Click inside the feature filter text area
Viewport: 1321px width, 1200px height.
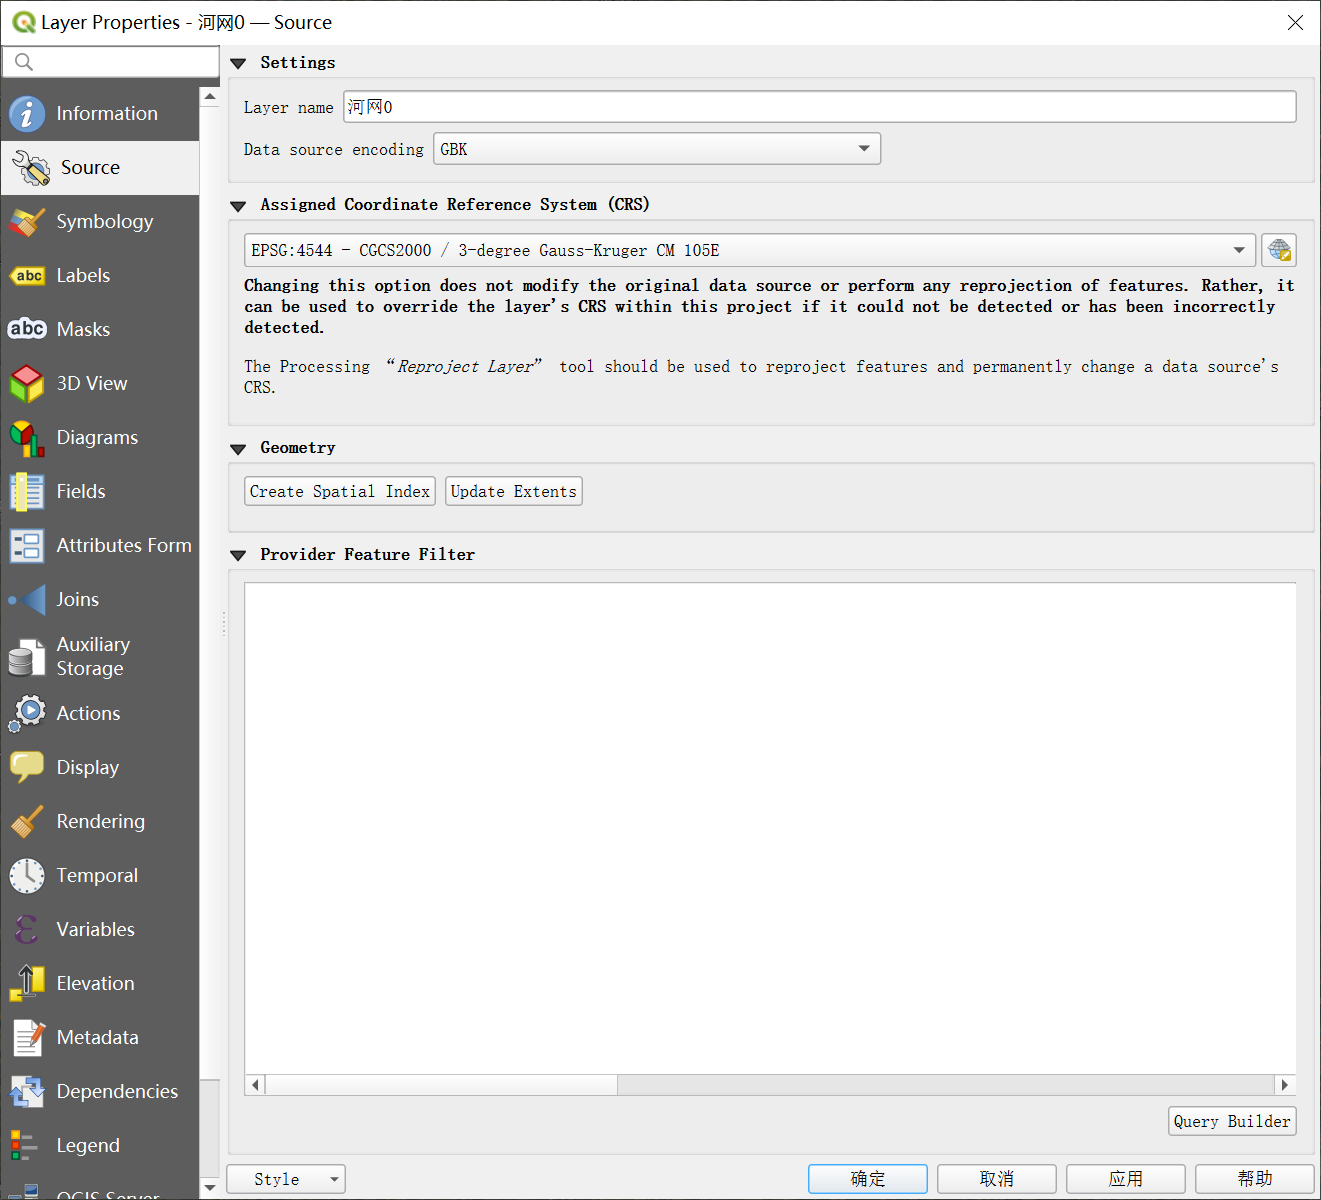pos(770,828)
